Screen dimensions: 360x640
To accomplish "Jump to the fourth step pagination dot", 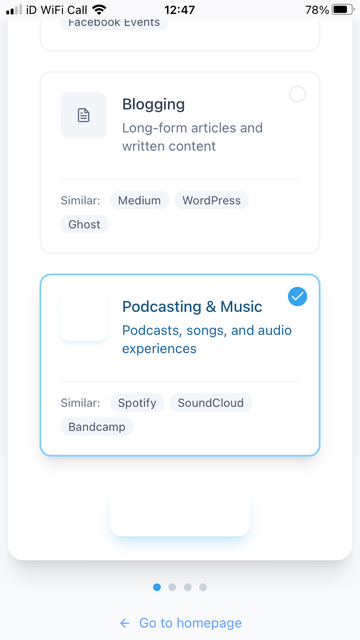I will tap(203, 587).
